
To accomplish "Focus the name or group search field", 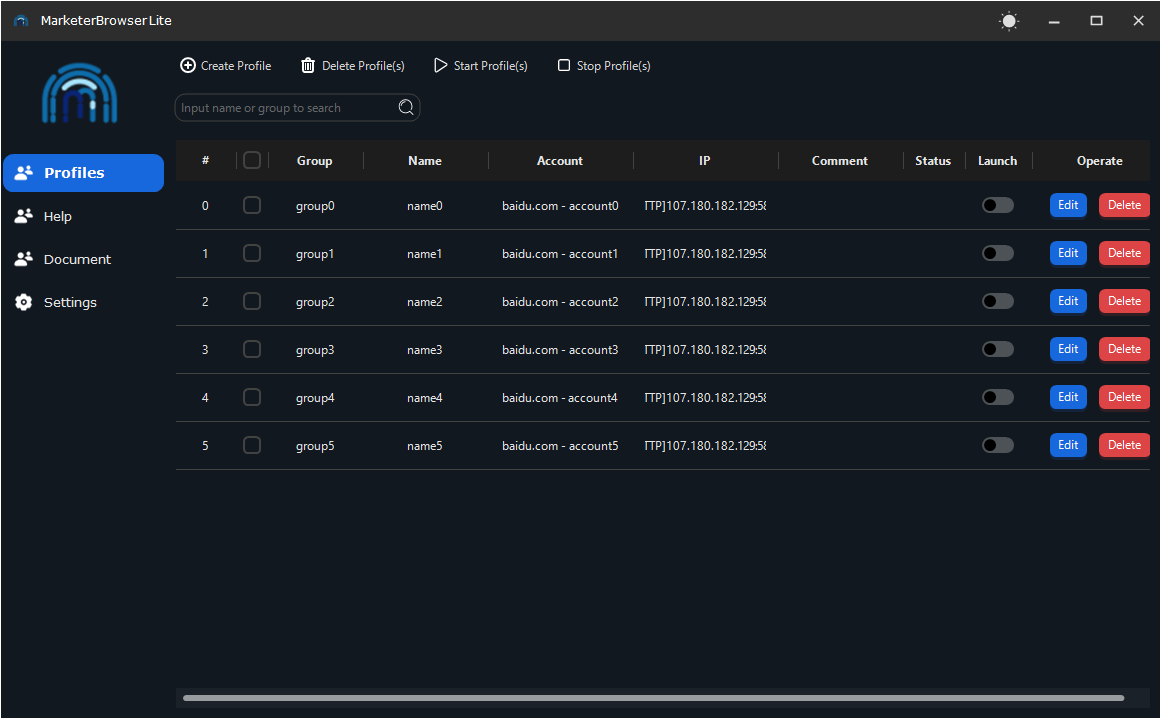I will pyautogui.click(x=286, y=108).
